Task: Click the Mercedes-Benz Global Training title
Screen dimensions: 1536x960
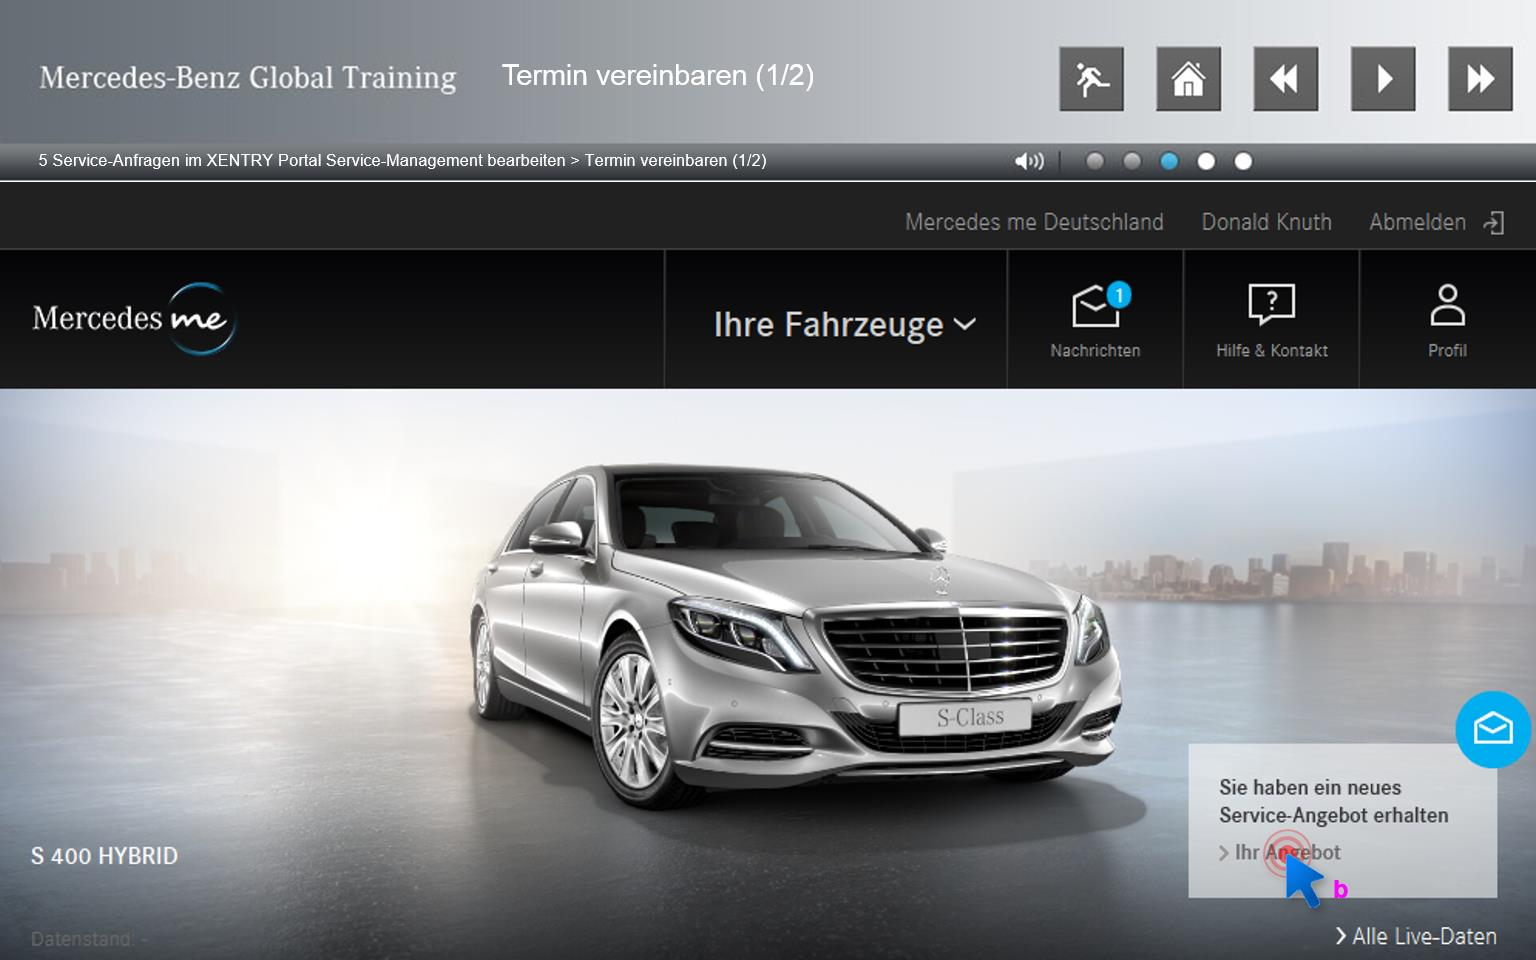Action: pyautogui.click(x=247, y=77)
